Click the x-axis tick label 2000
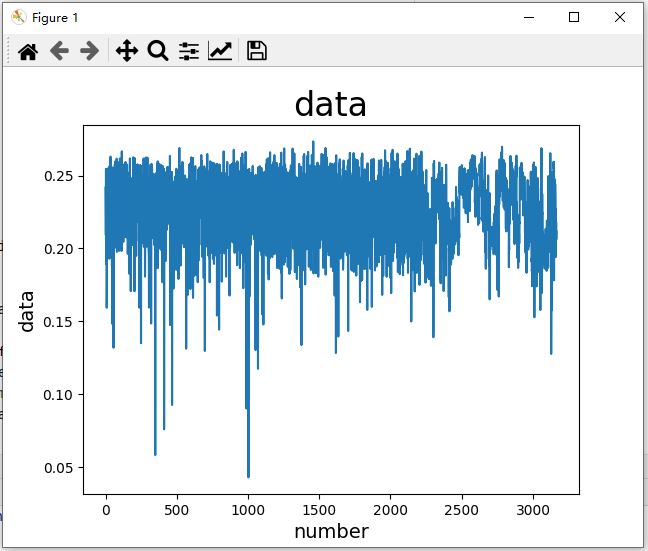648x551 pixels. click(x=390, y=510)
